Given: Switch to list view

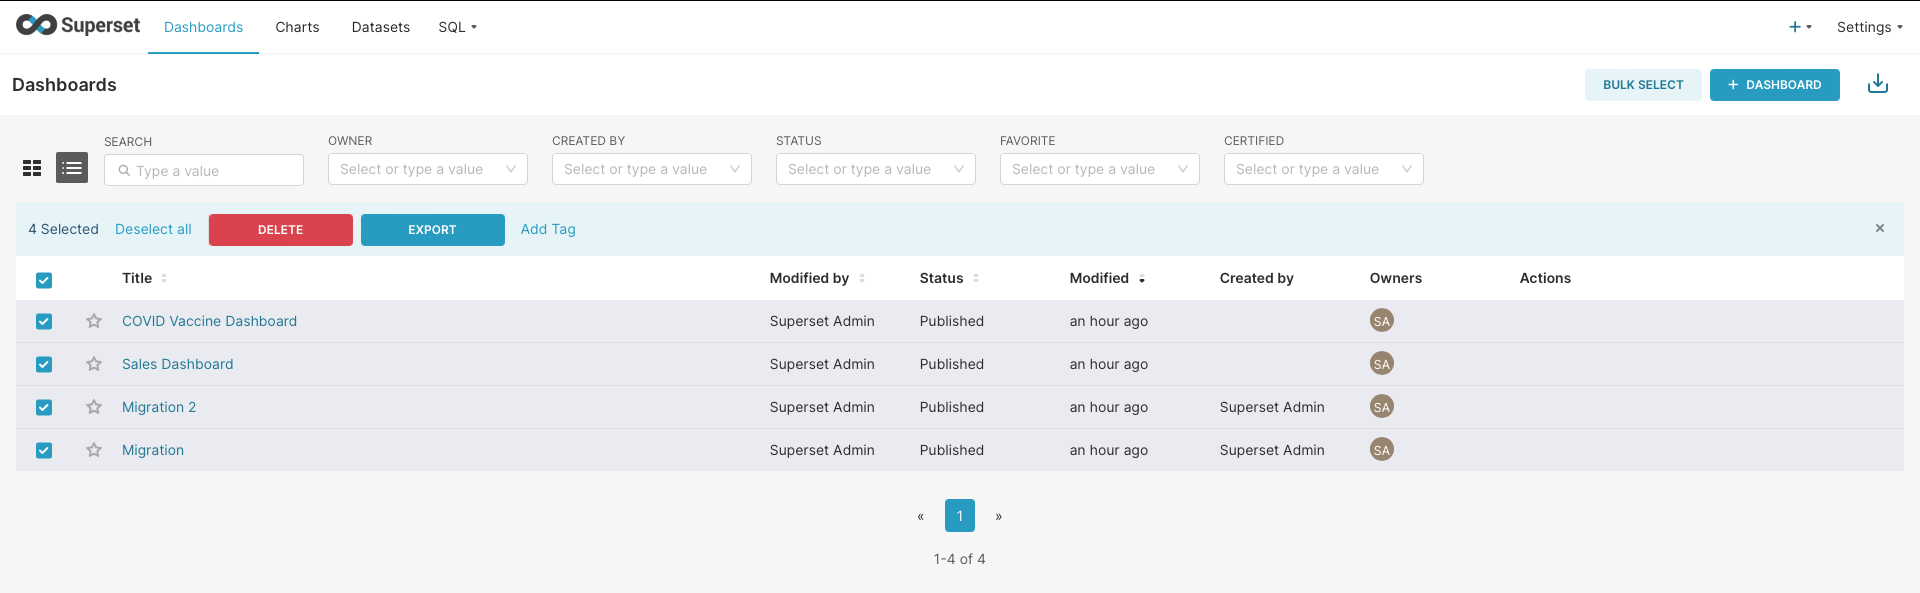Looking at the screenshot, I should tap(72, 168).
